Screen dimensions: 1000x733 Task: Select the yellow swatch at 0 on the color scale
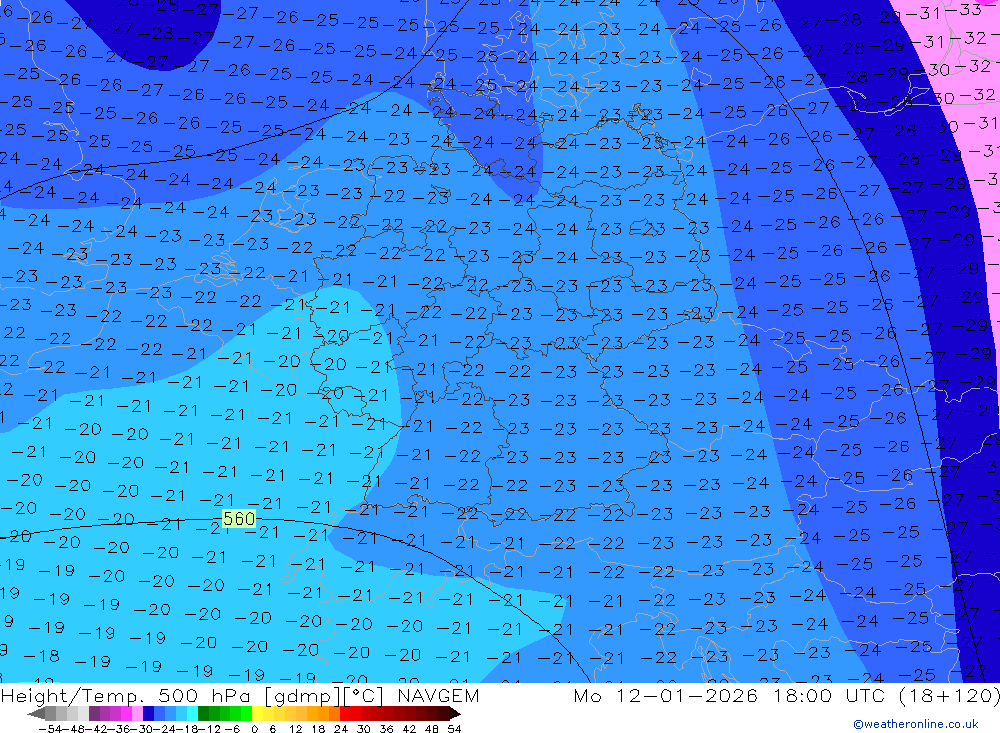tap(258, 713)
